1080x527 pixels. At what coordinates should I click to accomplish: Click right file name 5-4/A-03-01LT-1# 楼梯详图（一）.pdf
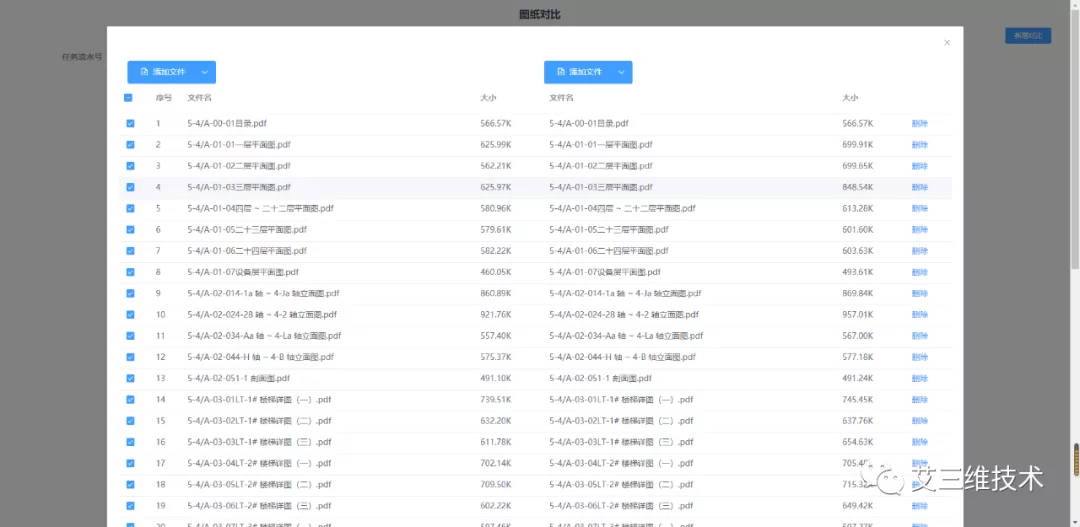point(621,400)
